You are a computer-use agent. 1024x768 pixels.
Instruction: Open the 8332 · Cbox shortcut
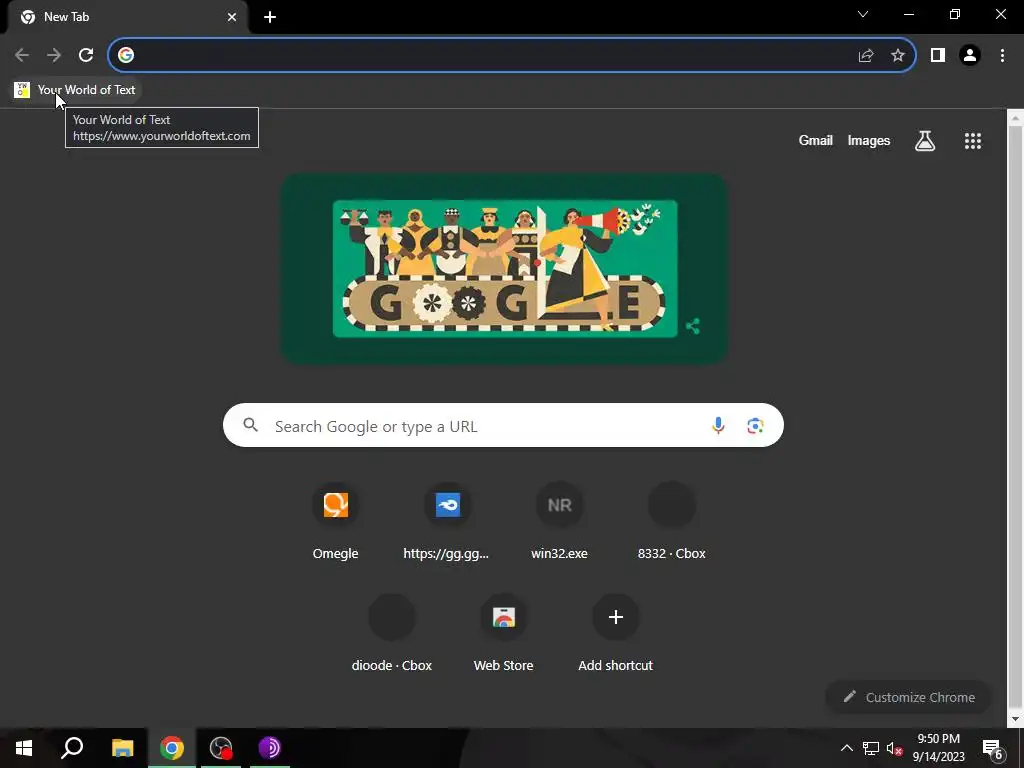tap(671, 521)
